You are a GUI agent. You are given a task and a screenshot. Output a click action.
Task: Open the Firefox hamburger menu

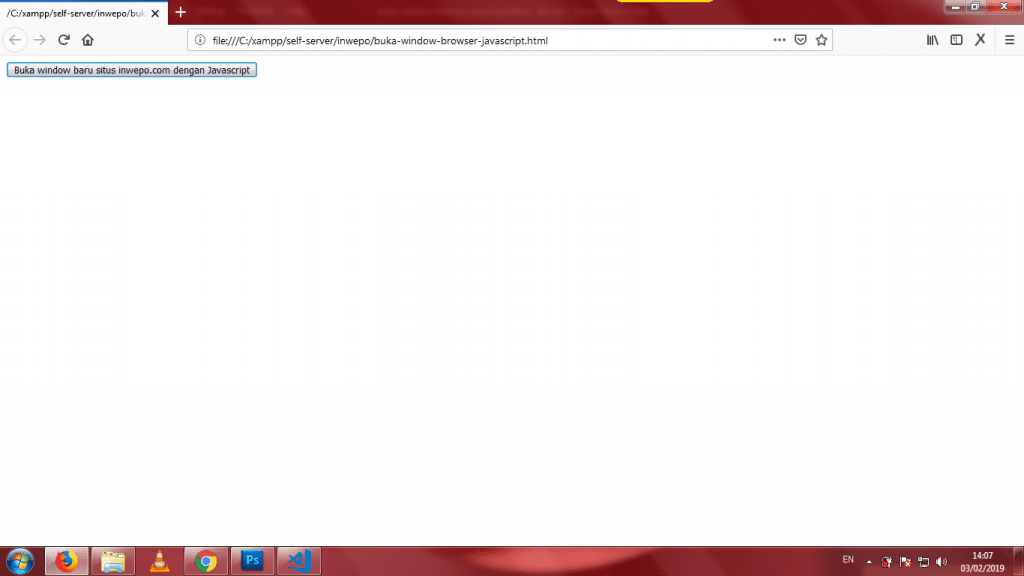1010,40
